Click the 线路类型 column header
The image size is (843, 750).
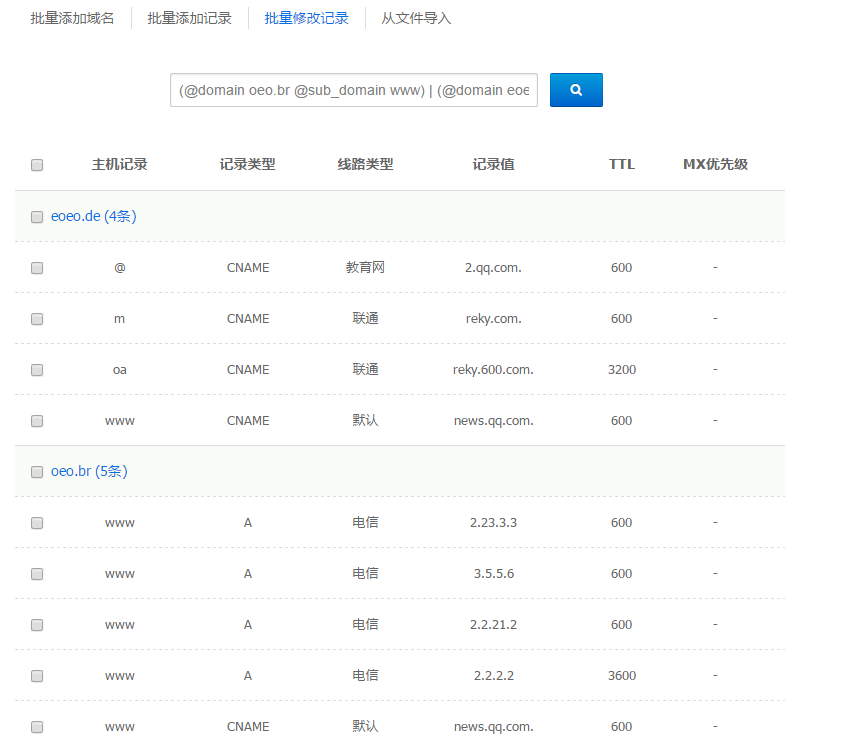[x=366, y=164]
